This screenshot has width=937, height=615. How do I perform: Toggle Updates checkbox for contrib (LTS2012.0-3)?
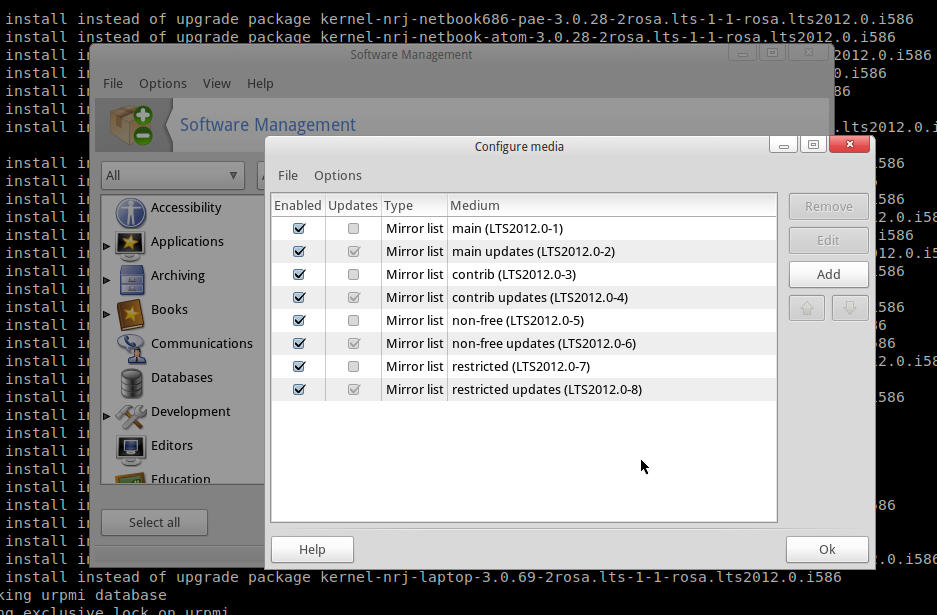coord(353,275)
